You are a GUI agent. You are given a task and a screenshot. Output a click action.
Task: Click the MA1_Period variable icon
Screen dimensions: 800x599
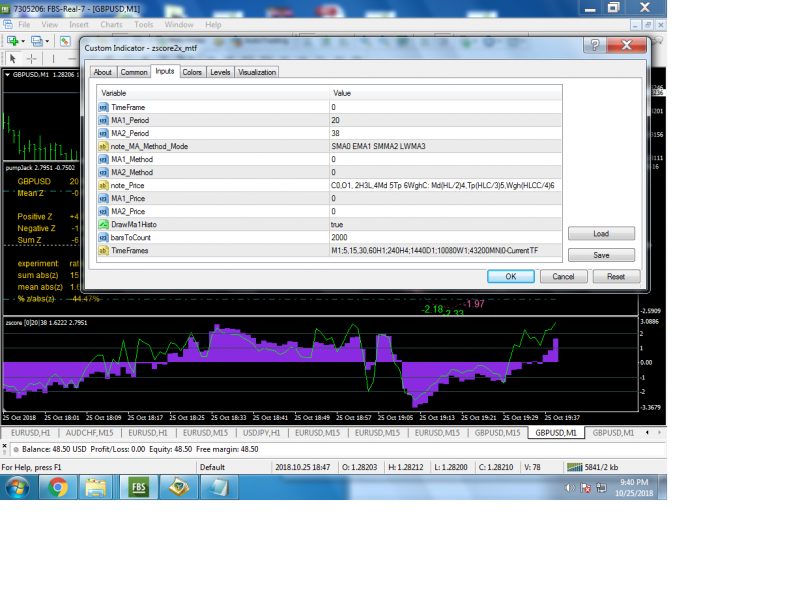pyautogui.click(x=104, y=120)
